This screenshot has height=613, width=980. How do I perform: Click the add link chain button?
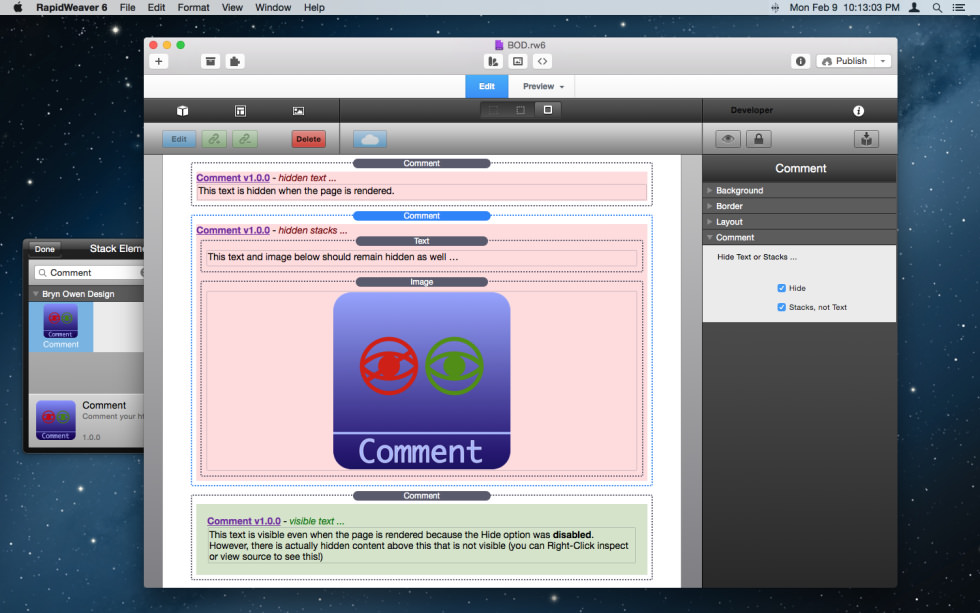click(x=214, y=139)
